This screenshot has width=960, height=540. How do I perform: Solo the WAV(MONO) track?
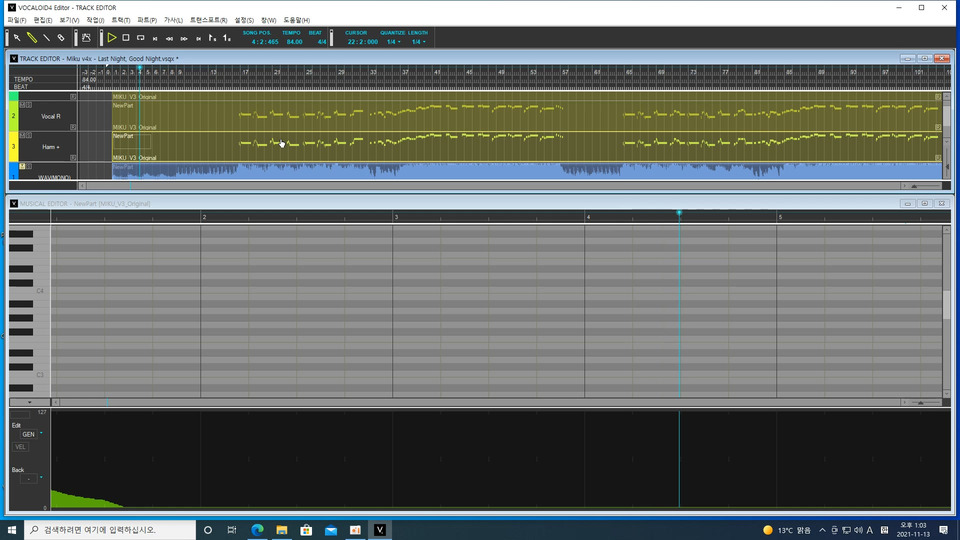tap(29, 166)
